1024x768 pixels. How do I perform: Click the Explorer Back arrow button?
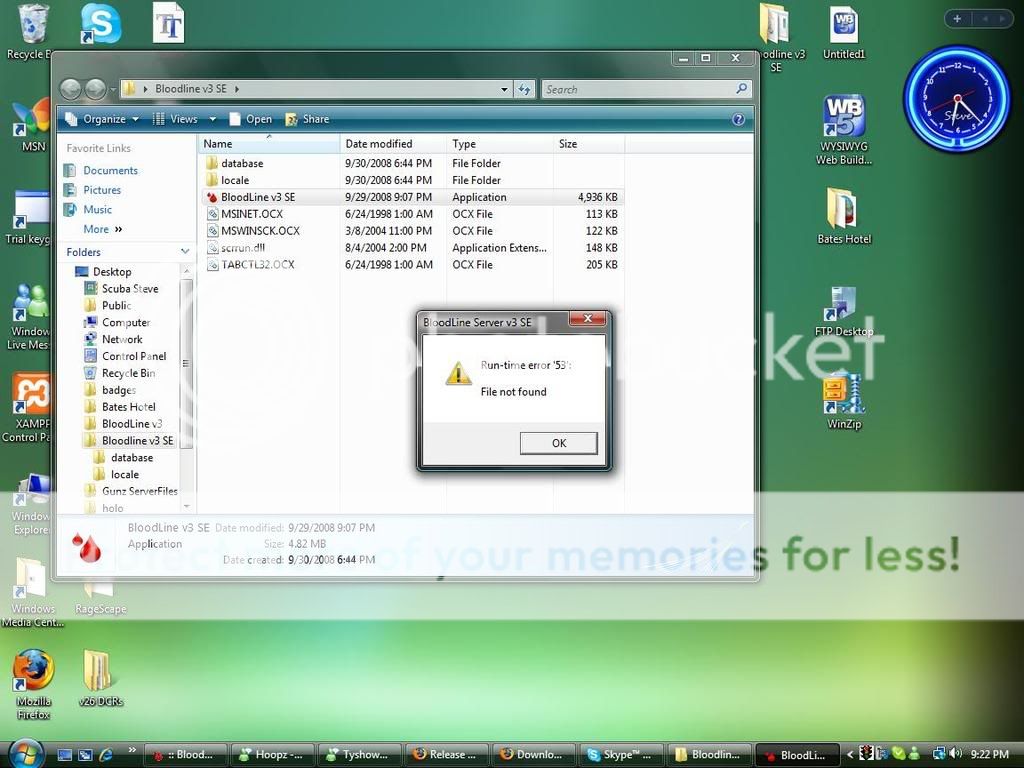(x=71, y=89)
